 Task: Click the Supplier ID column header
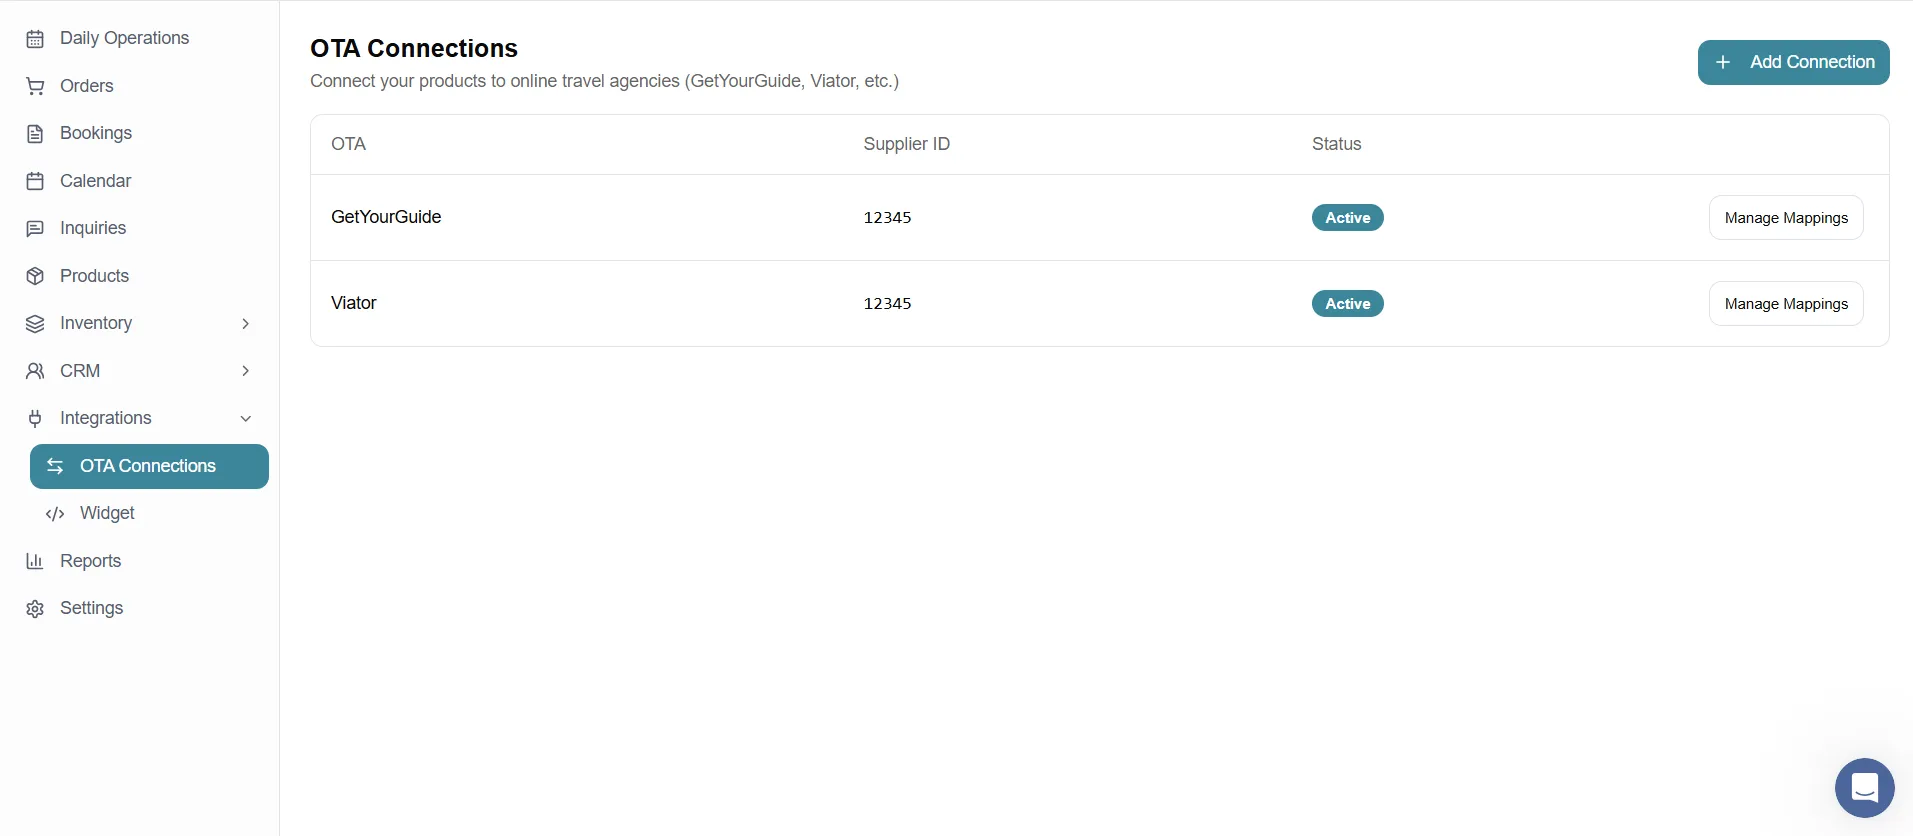(x=906, y=144)
